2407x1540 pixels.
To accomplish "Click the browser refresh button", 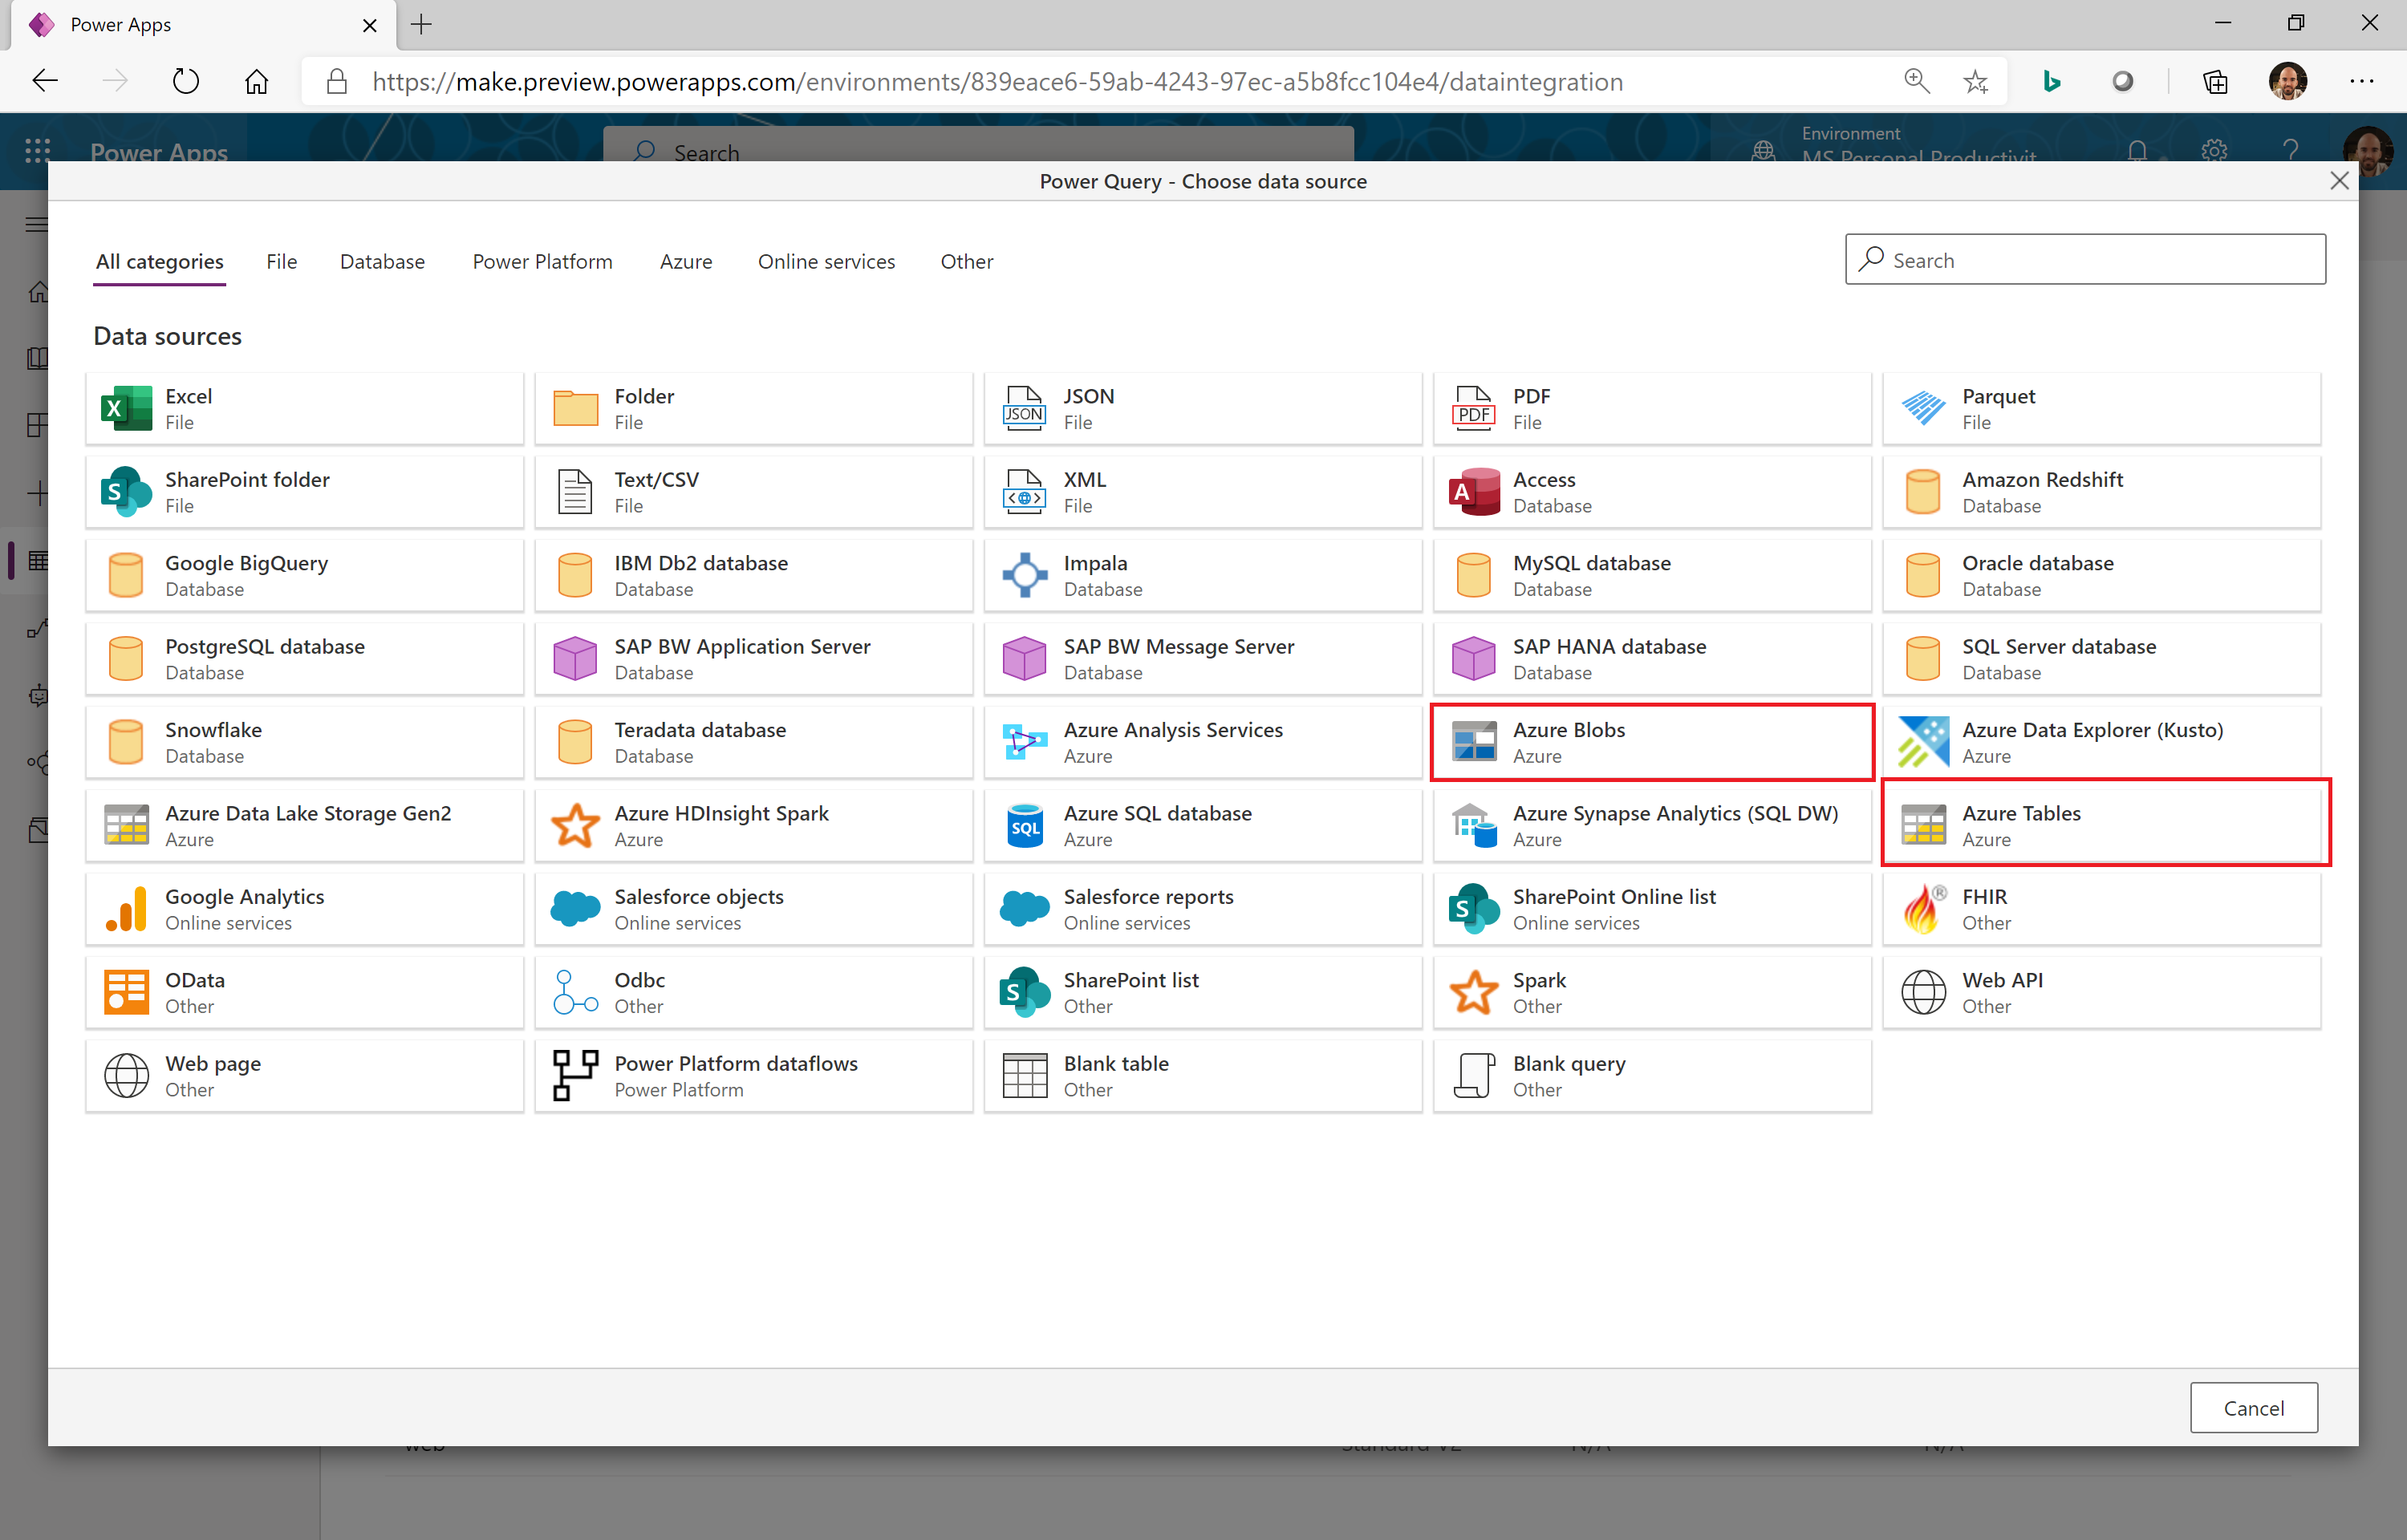I will [186, 81].
